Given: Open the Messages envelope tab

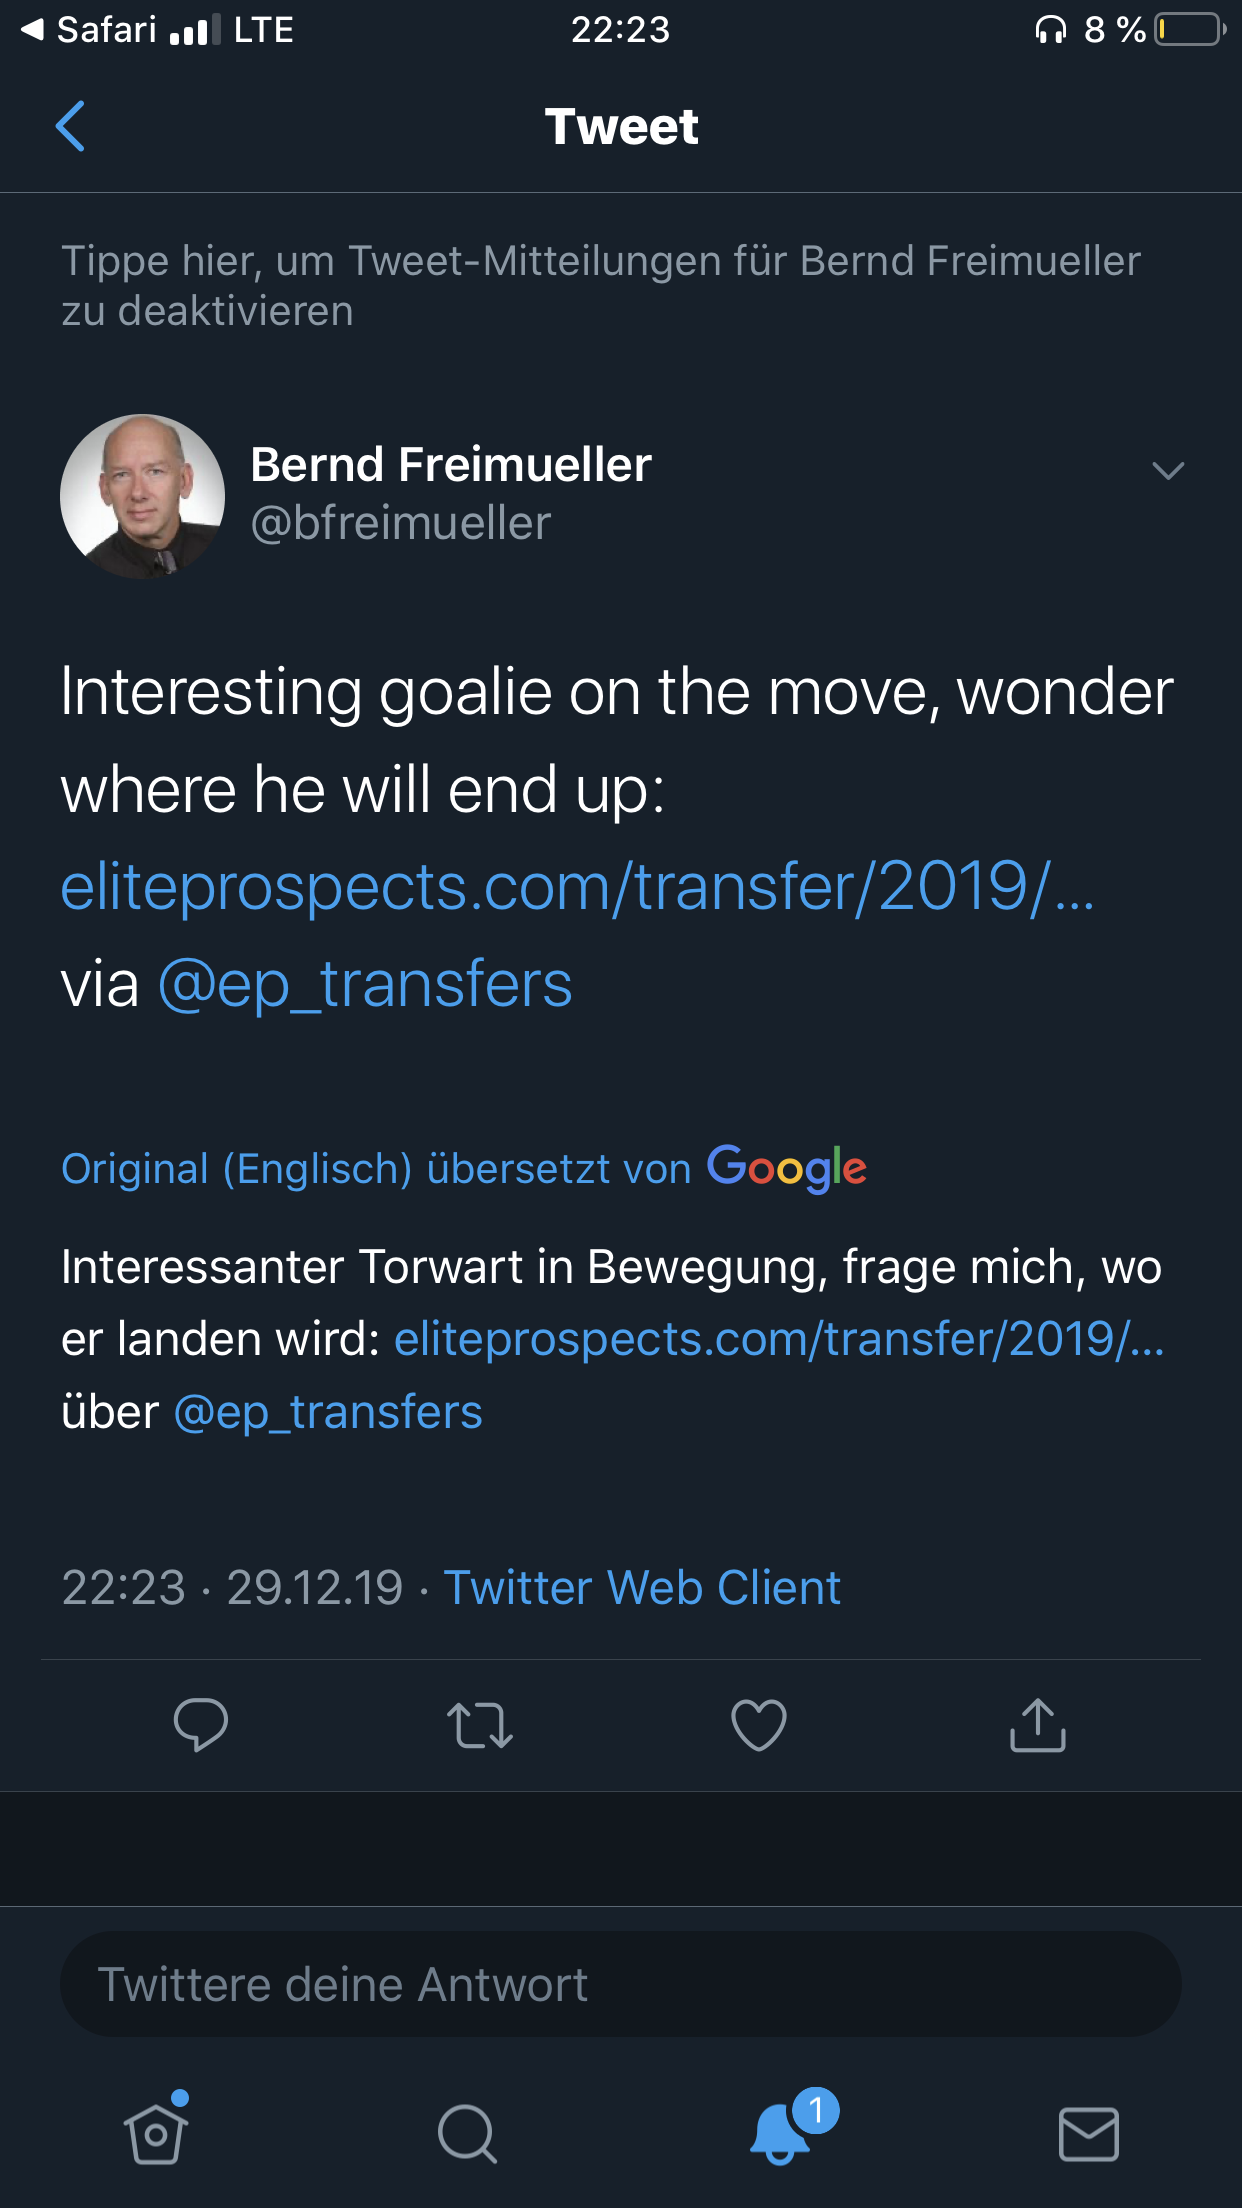Looking at the screenshot, I should [x=1088, y=2132].
